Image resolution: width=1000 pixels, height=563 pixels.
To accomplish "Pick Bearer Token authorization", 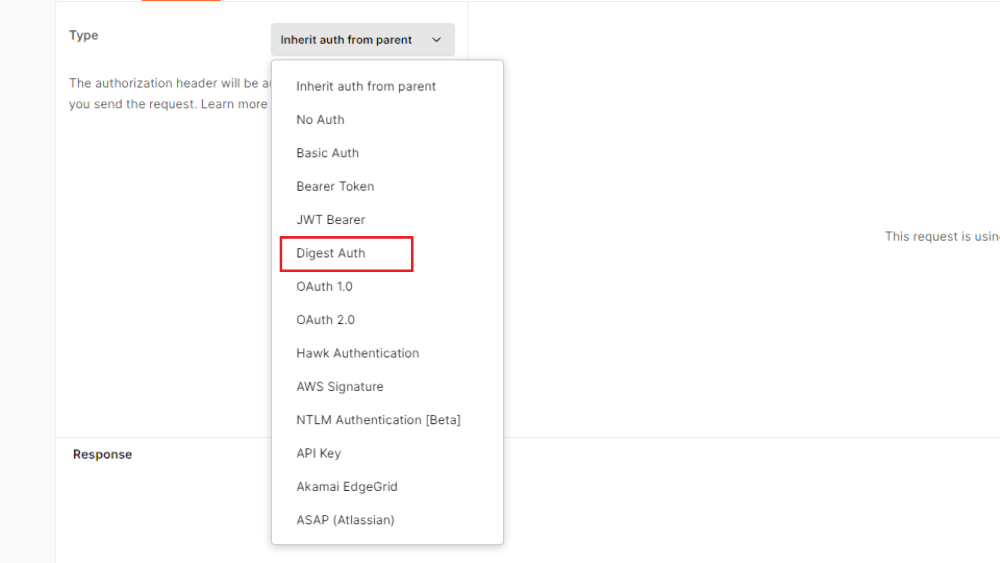I will [x=335, y=186].
